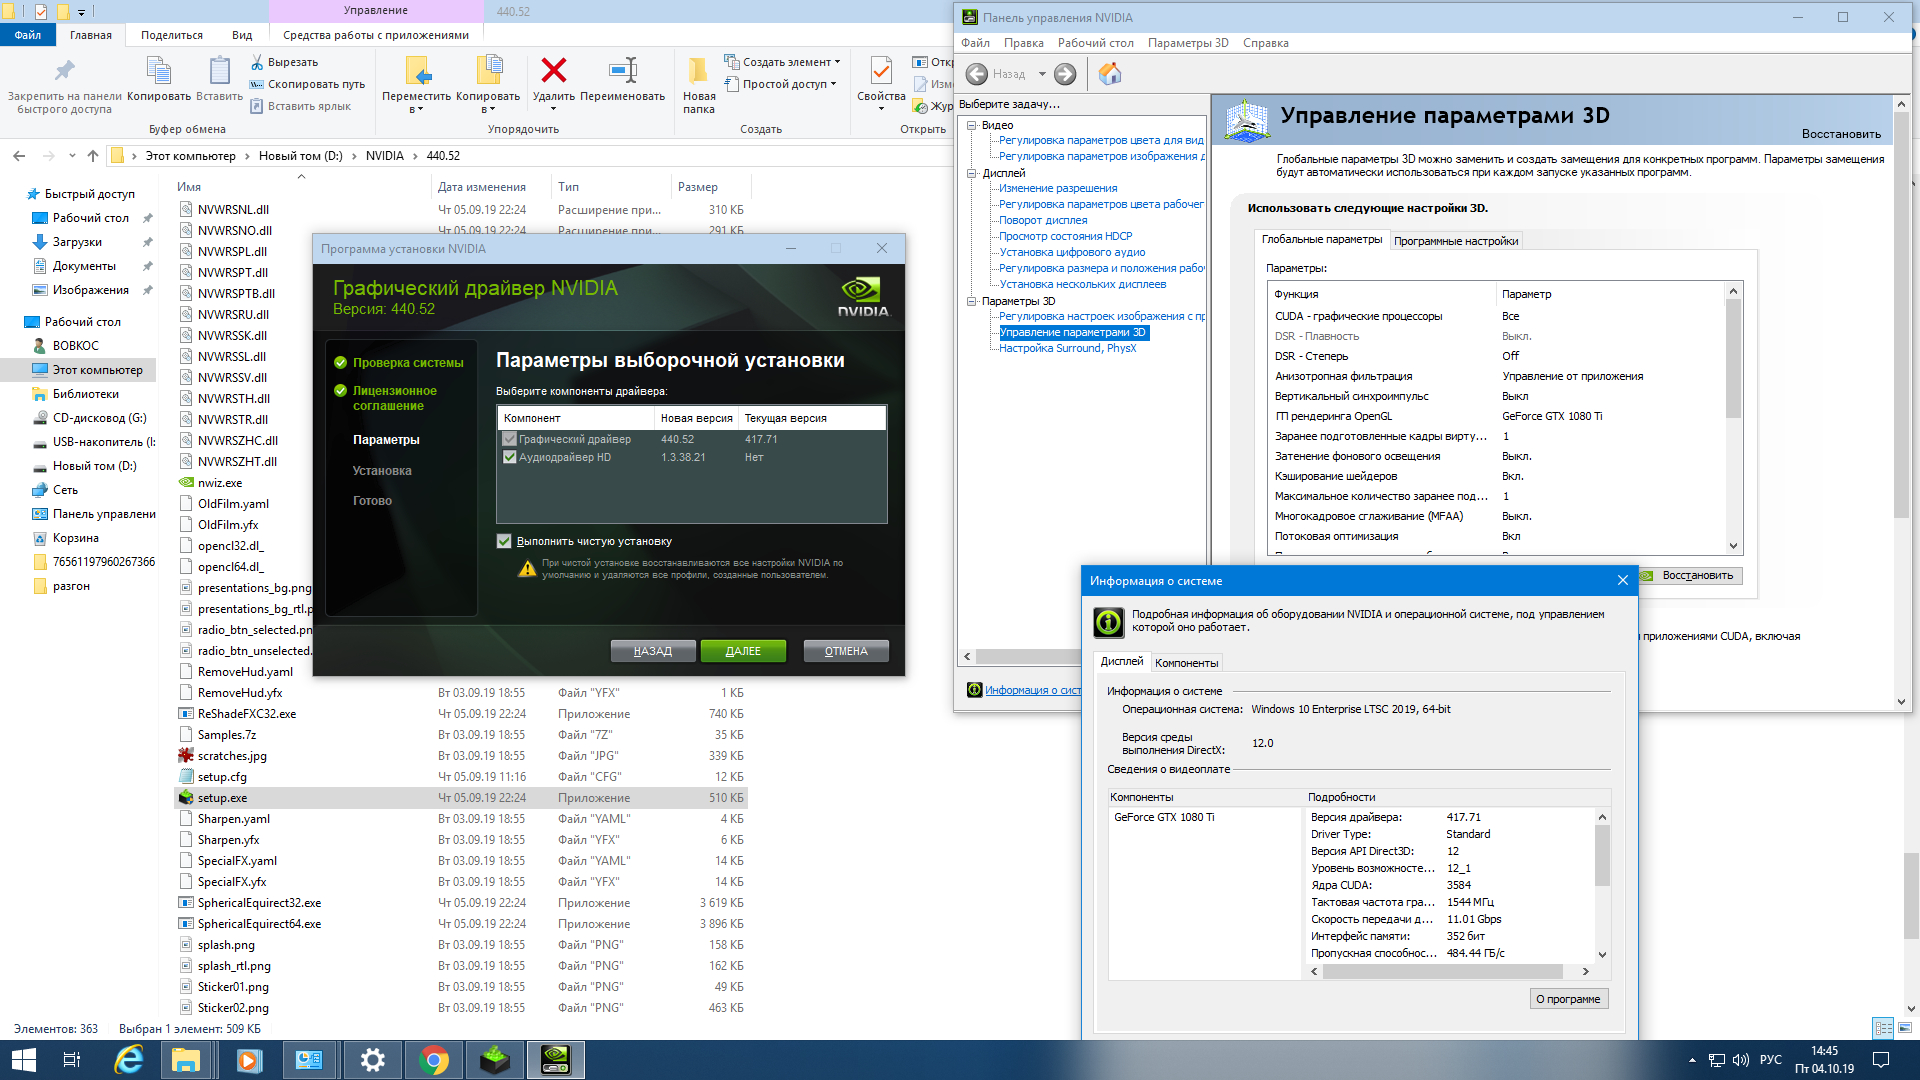Click the Rename icon in ribbon
This screenshot has height=1080, width=1920.
pos(623,70)
